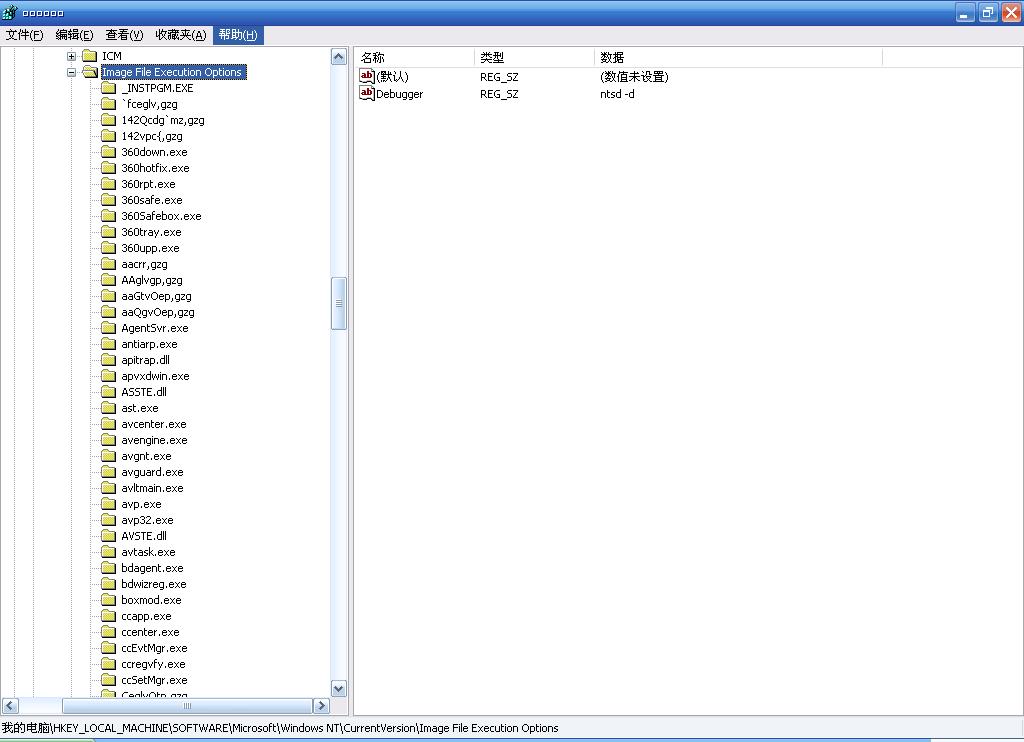The image size is (1024, 742).
Task: Select the bdagent.exe key
Action: [x=152, y=568]
